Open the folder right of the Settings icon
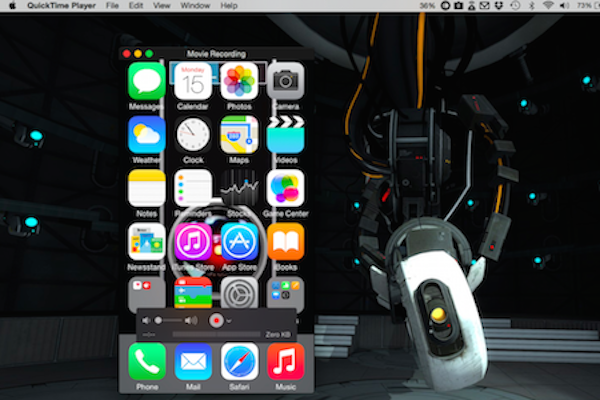 pyautogui.click(x=285, y=293)
